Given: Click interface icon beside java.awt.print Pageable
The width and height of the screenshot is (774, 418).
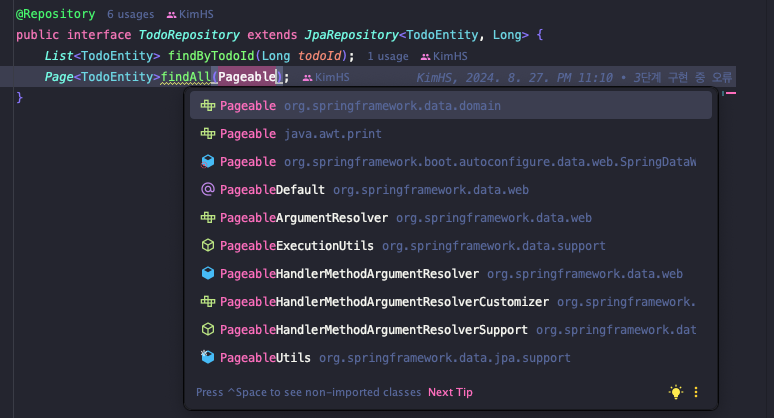Looking at the screenshot, I should pos(208,133).
